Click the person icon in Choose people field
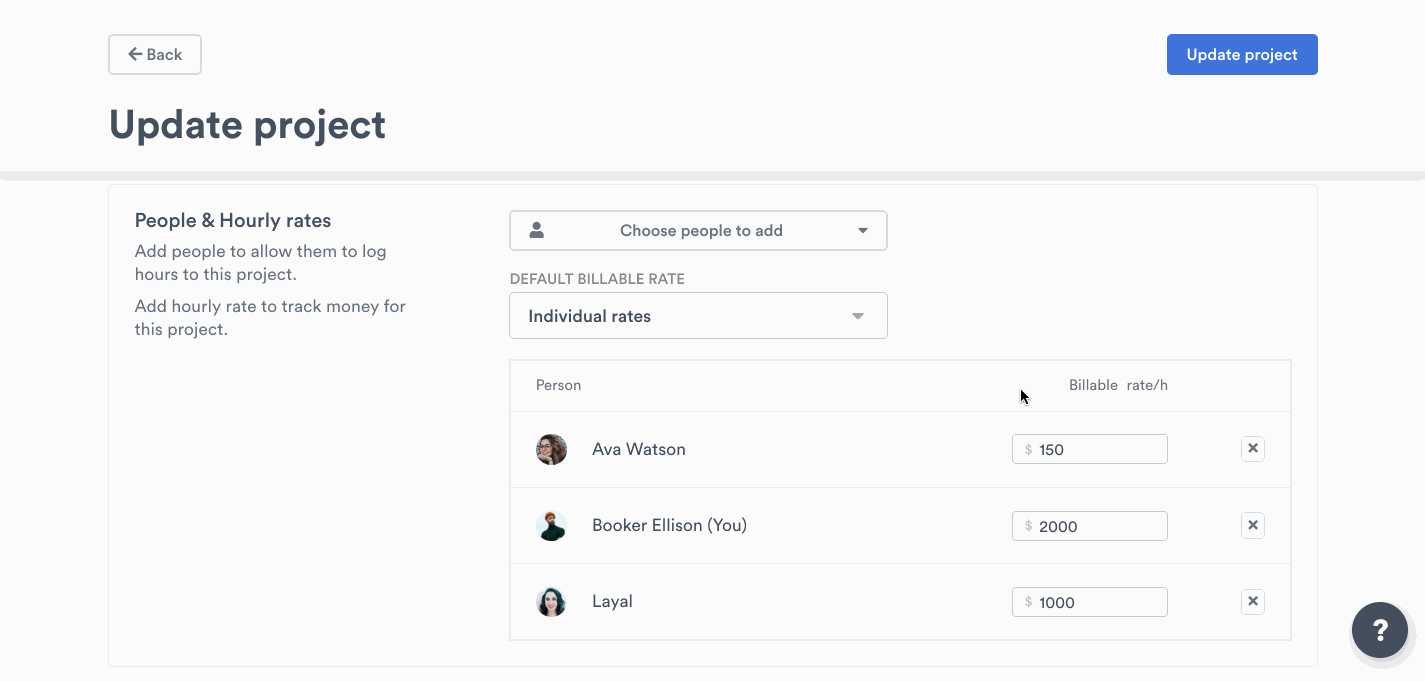1425x681 pixels. [536, 230]
